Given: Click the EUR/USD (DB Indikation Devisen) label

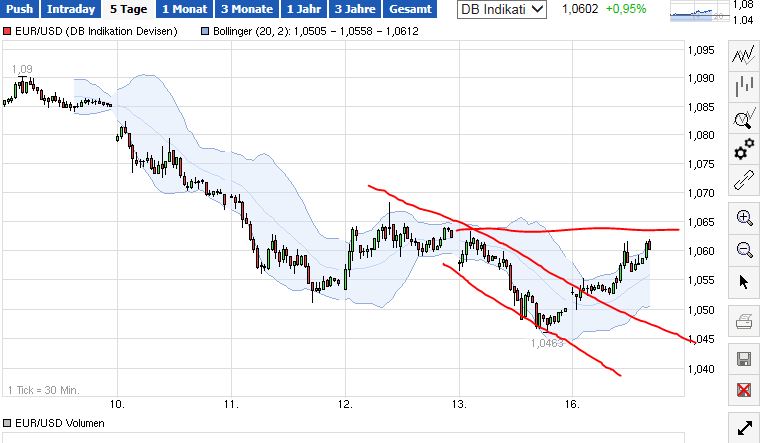Looking at the screenshot, I should [x=96, y=32].
